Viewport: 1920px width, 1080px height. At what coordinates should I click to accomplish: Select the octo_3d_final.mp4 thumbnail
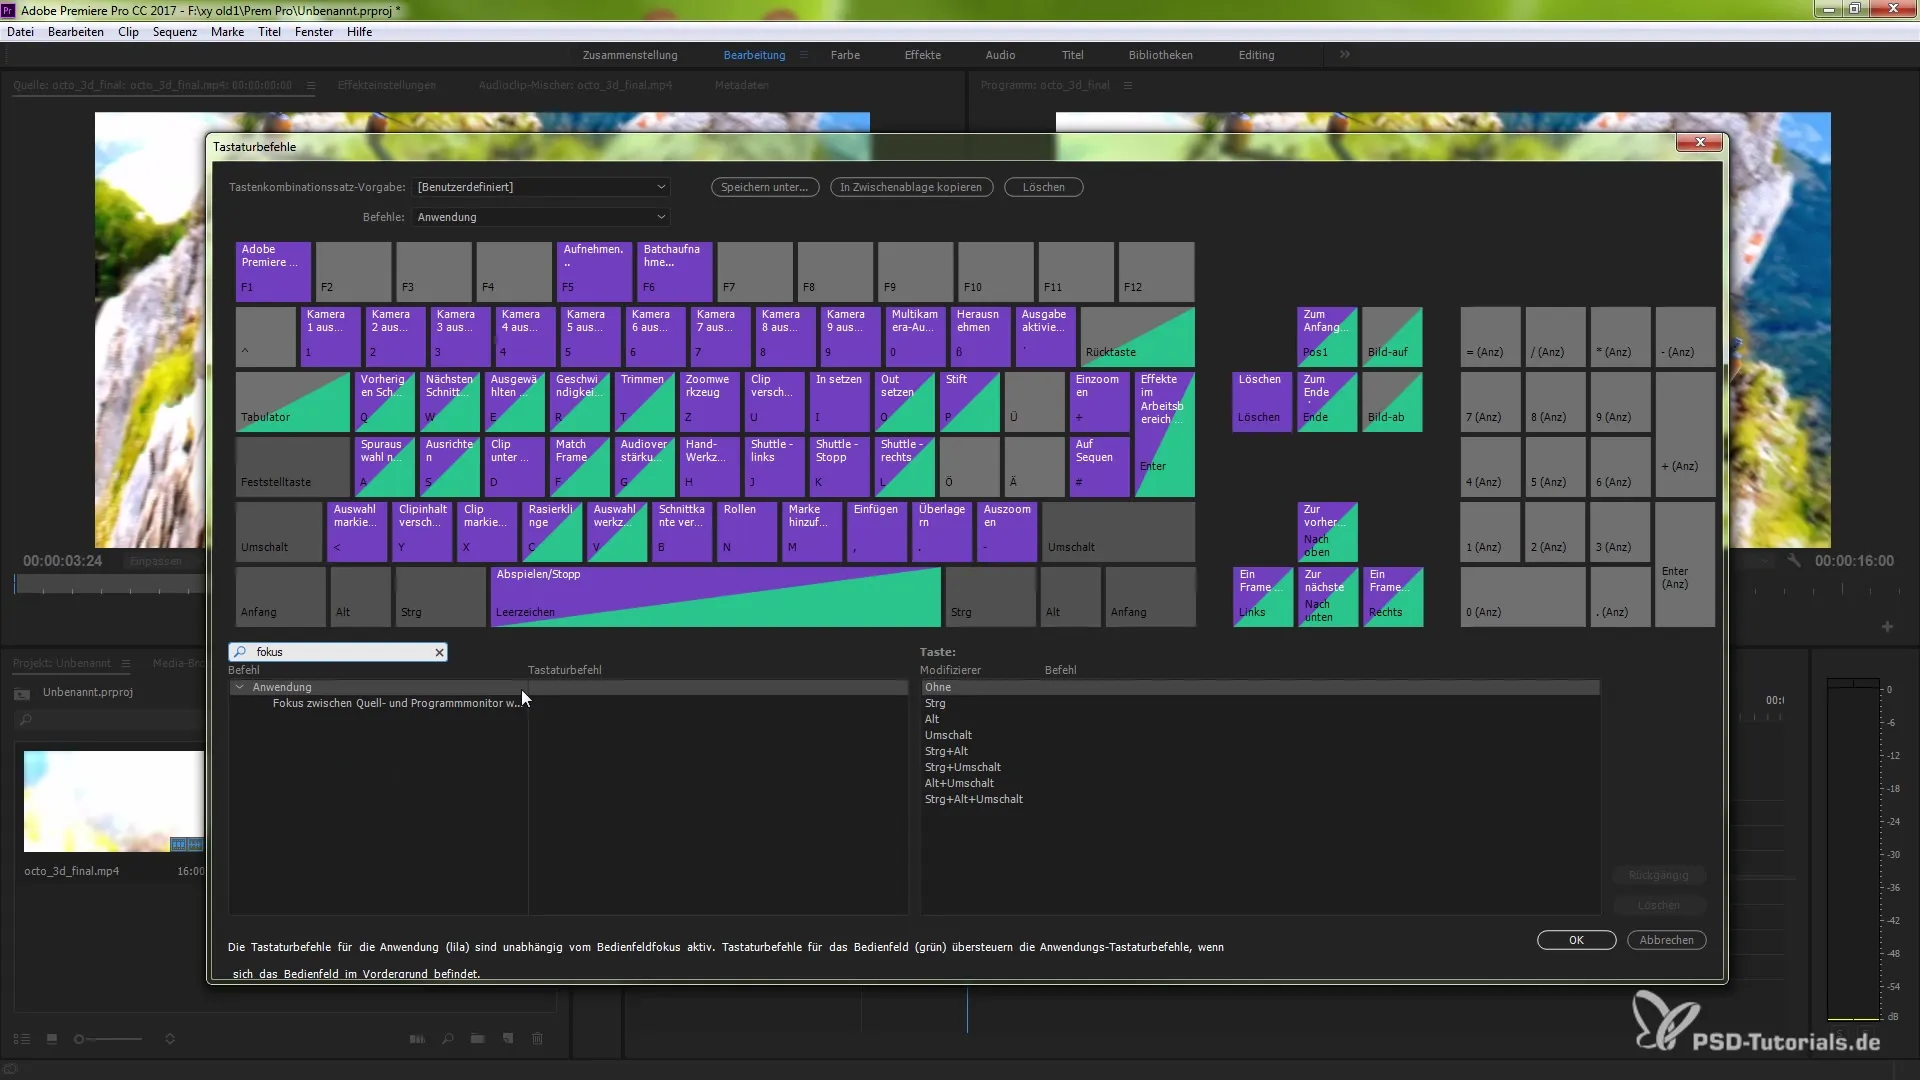113,801
